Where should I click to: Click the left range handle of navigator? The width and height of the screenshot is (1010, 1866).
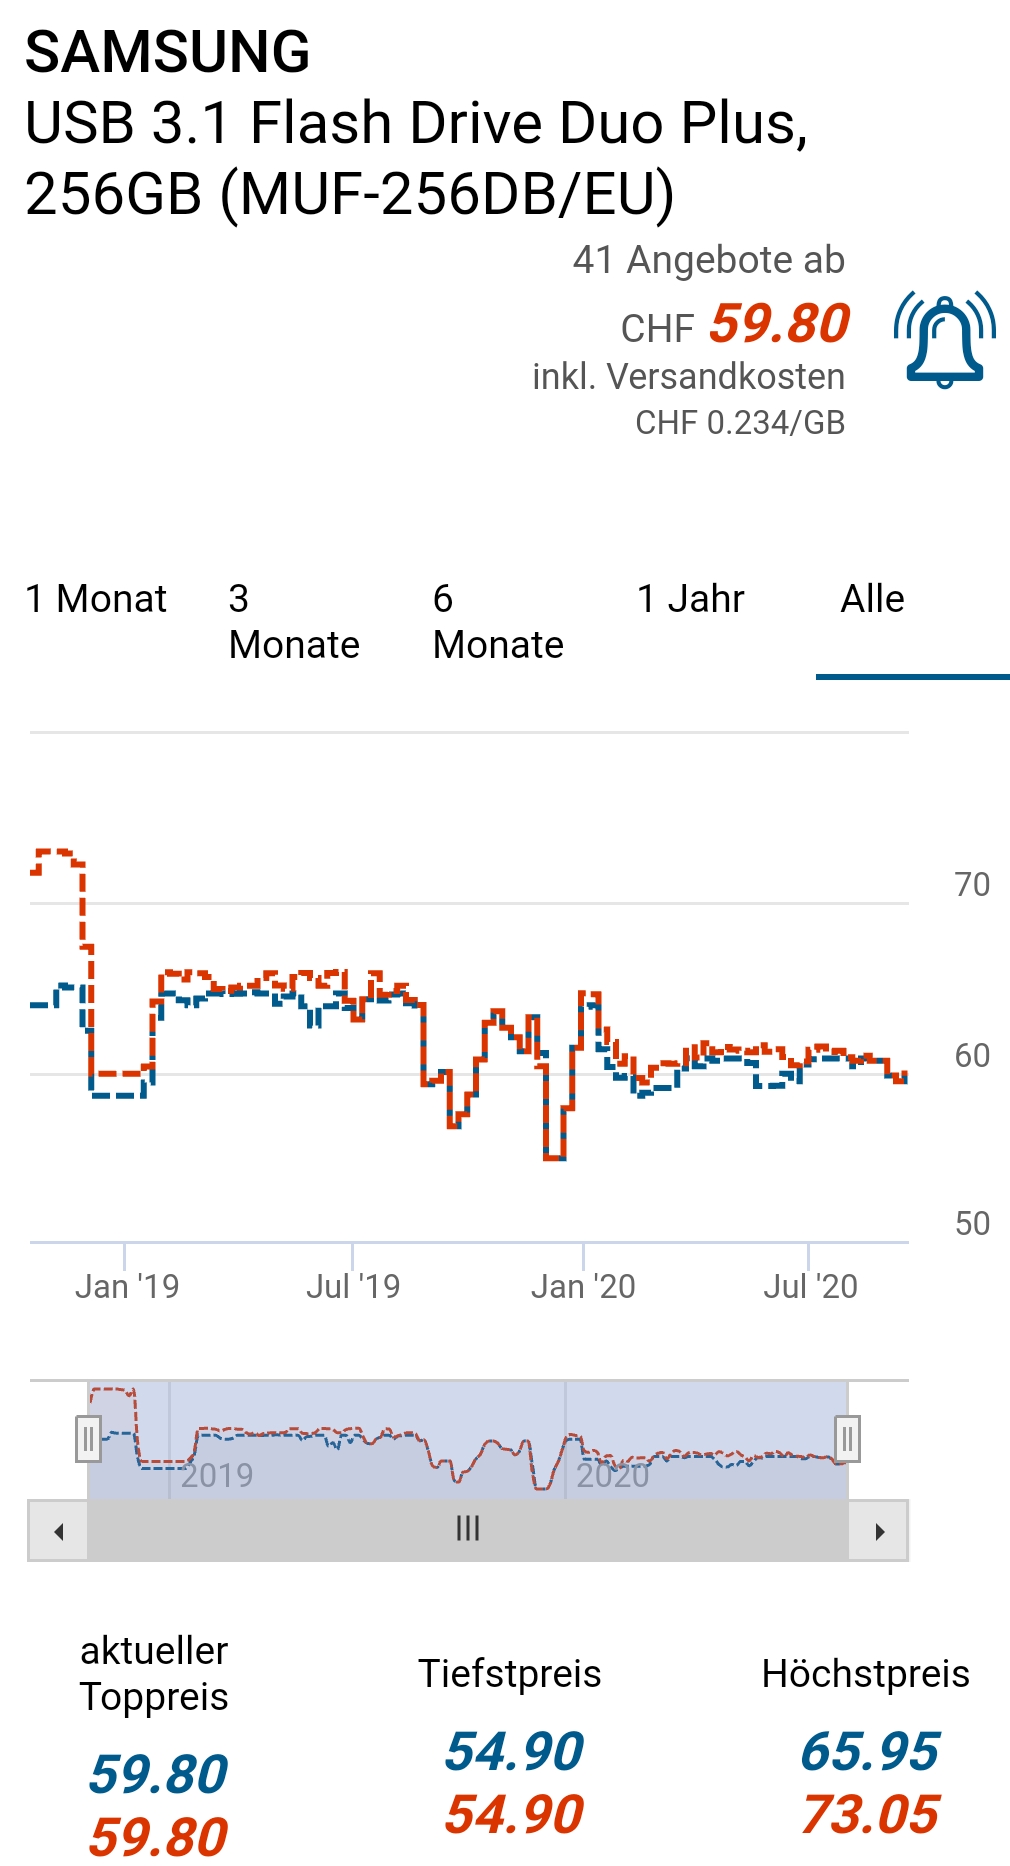88,1439
